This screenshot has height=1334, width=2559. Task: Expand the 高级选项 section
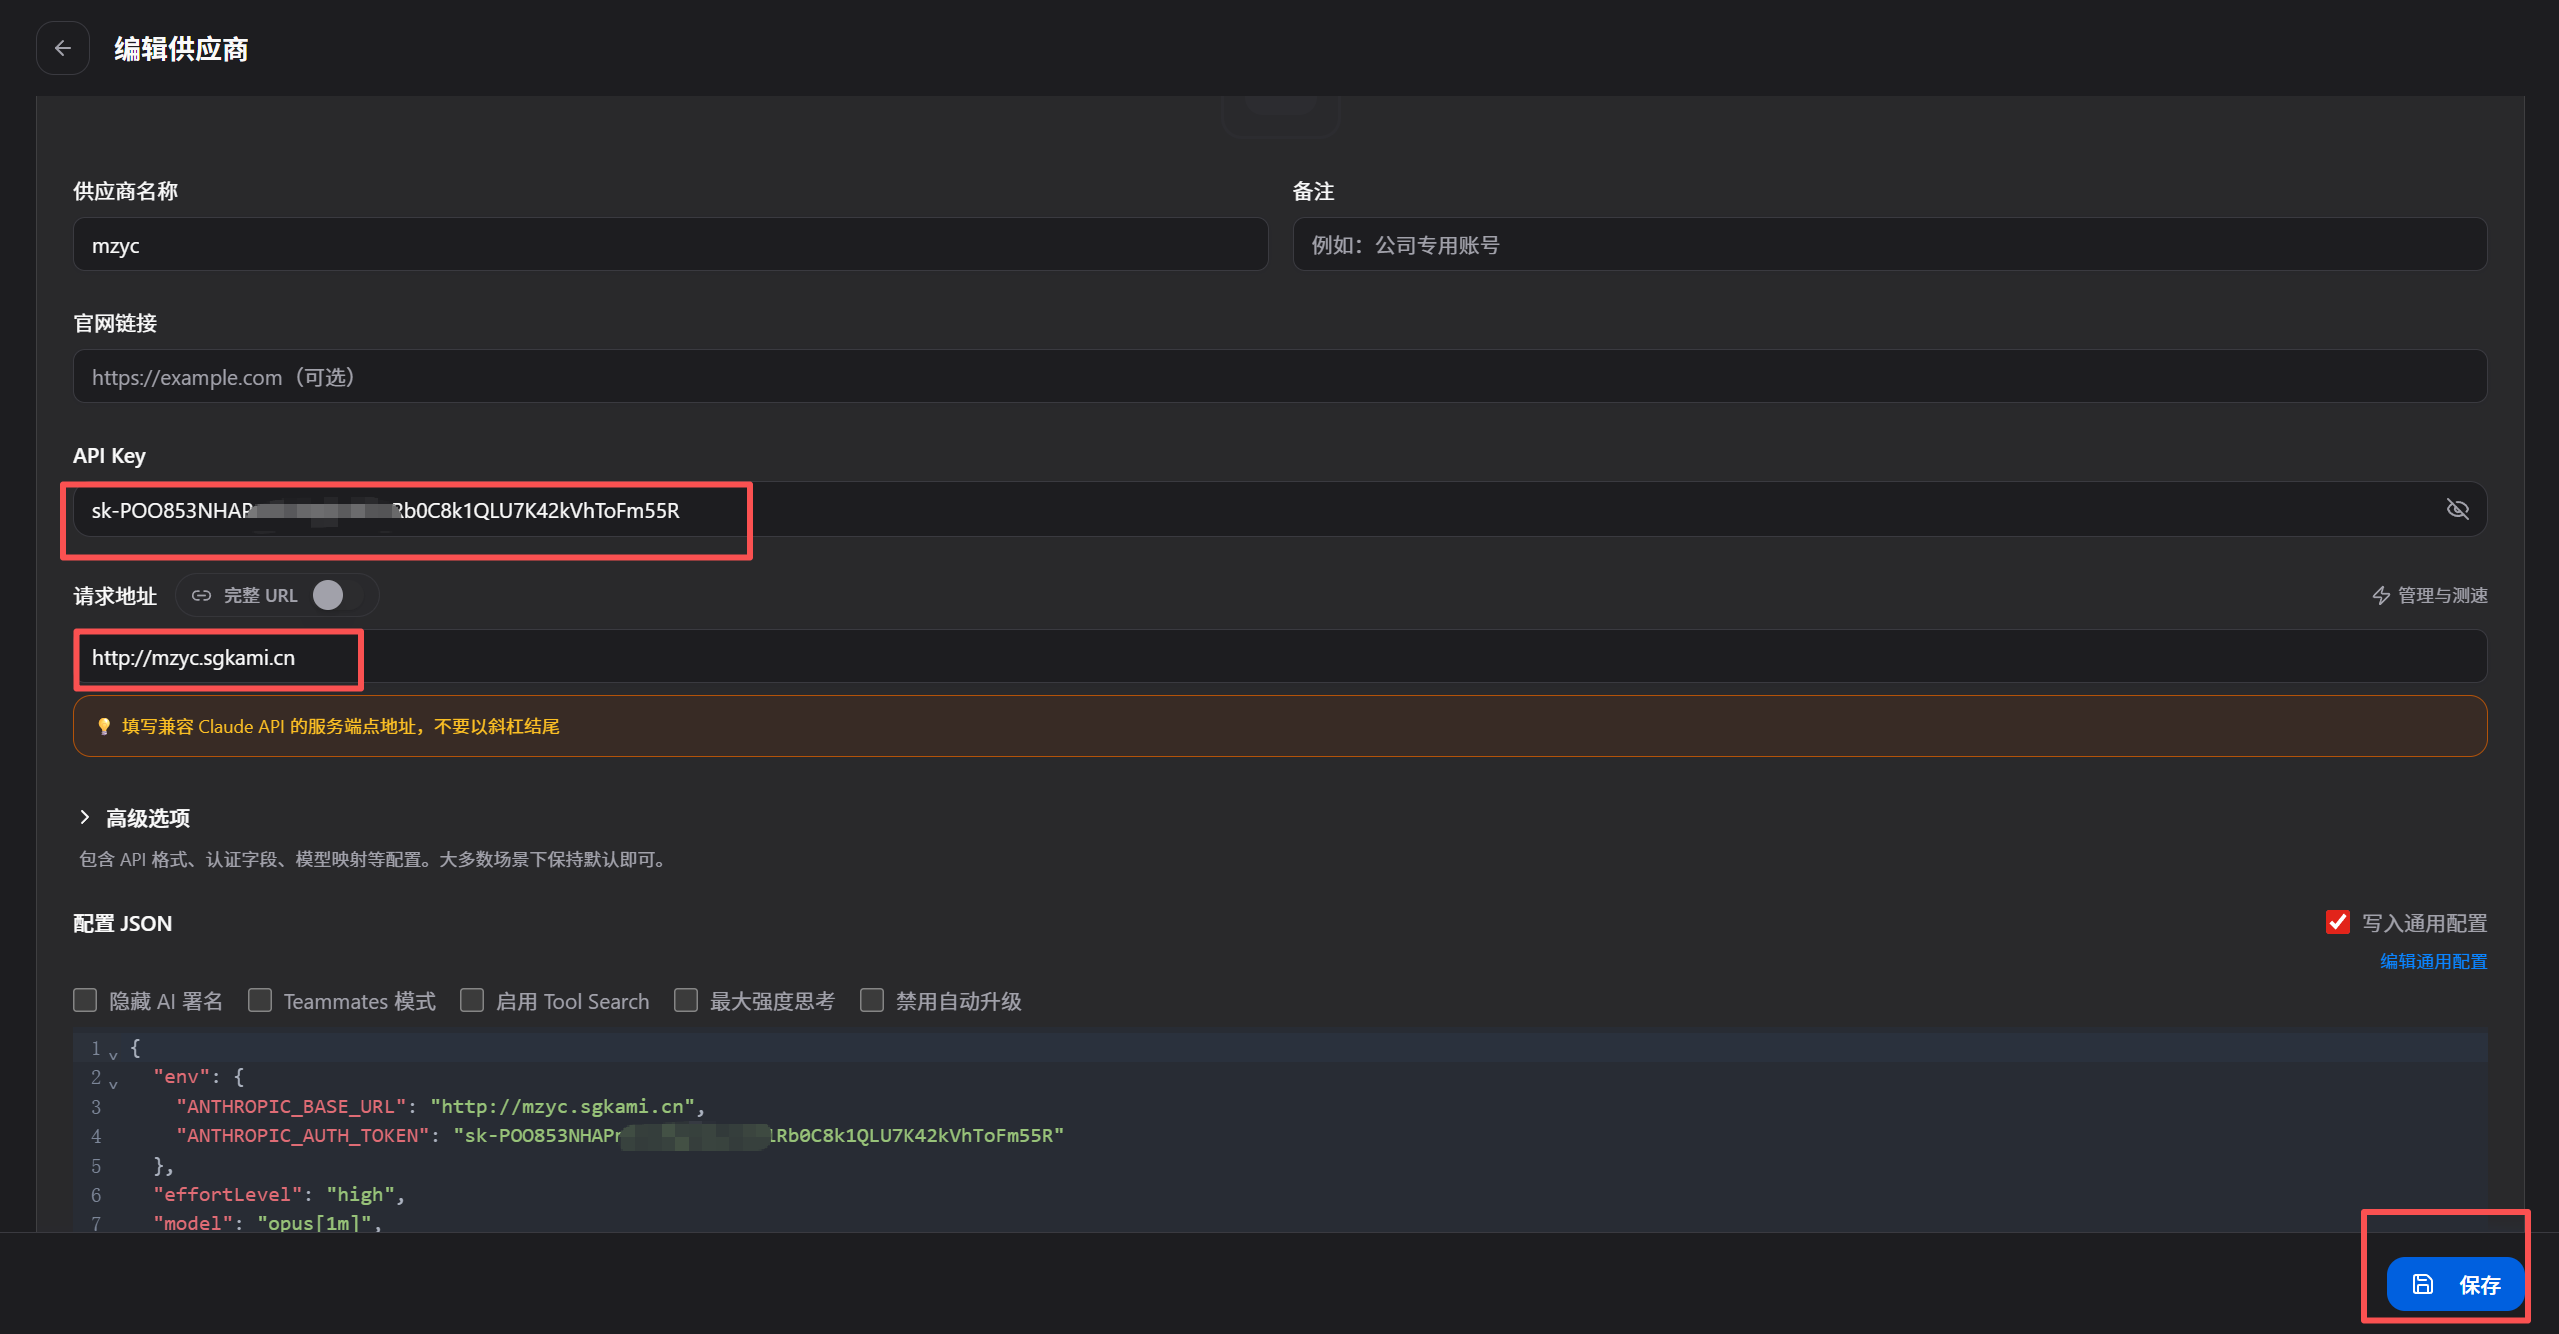(x=134, y=818)
